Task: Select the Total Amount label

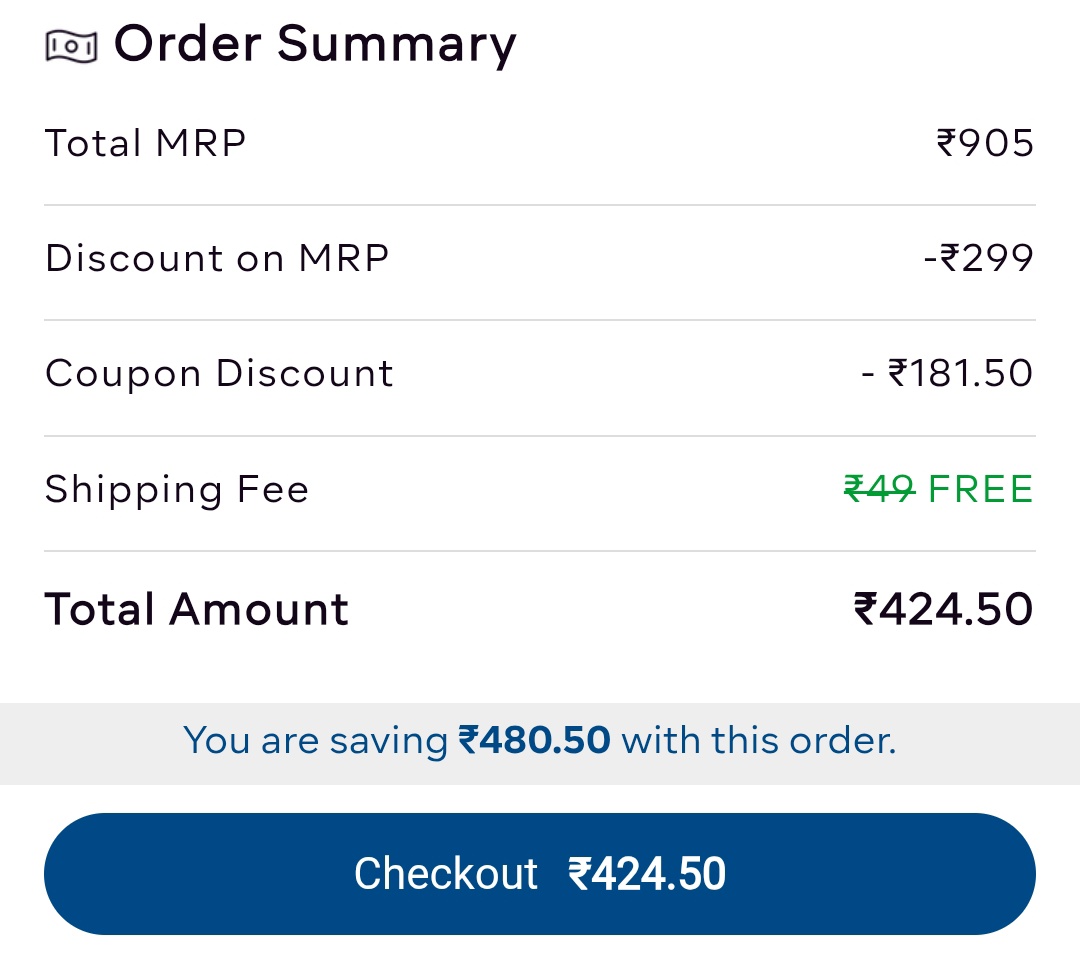Action: tap(197, 609)
